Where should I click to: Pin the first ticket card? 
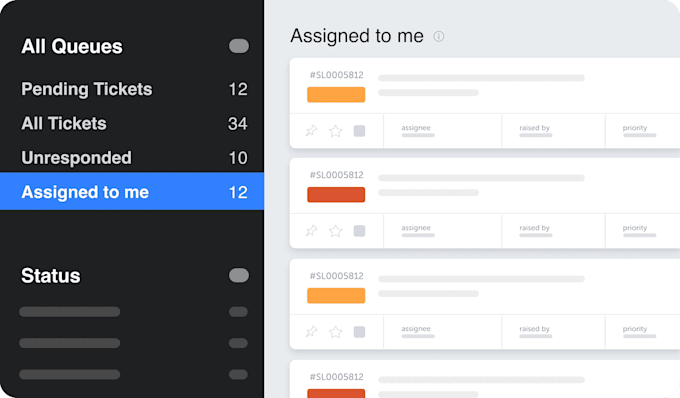click(x=311, y=130)
